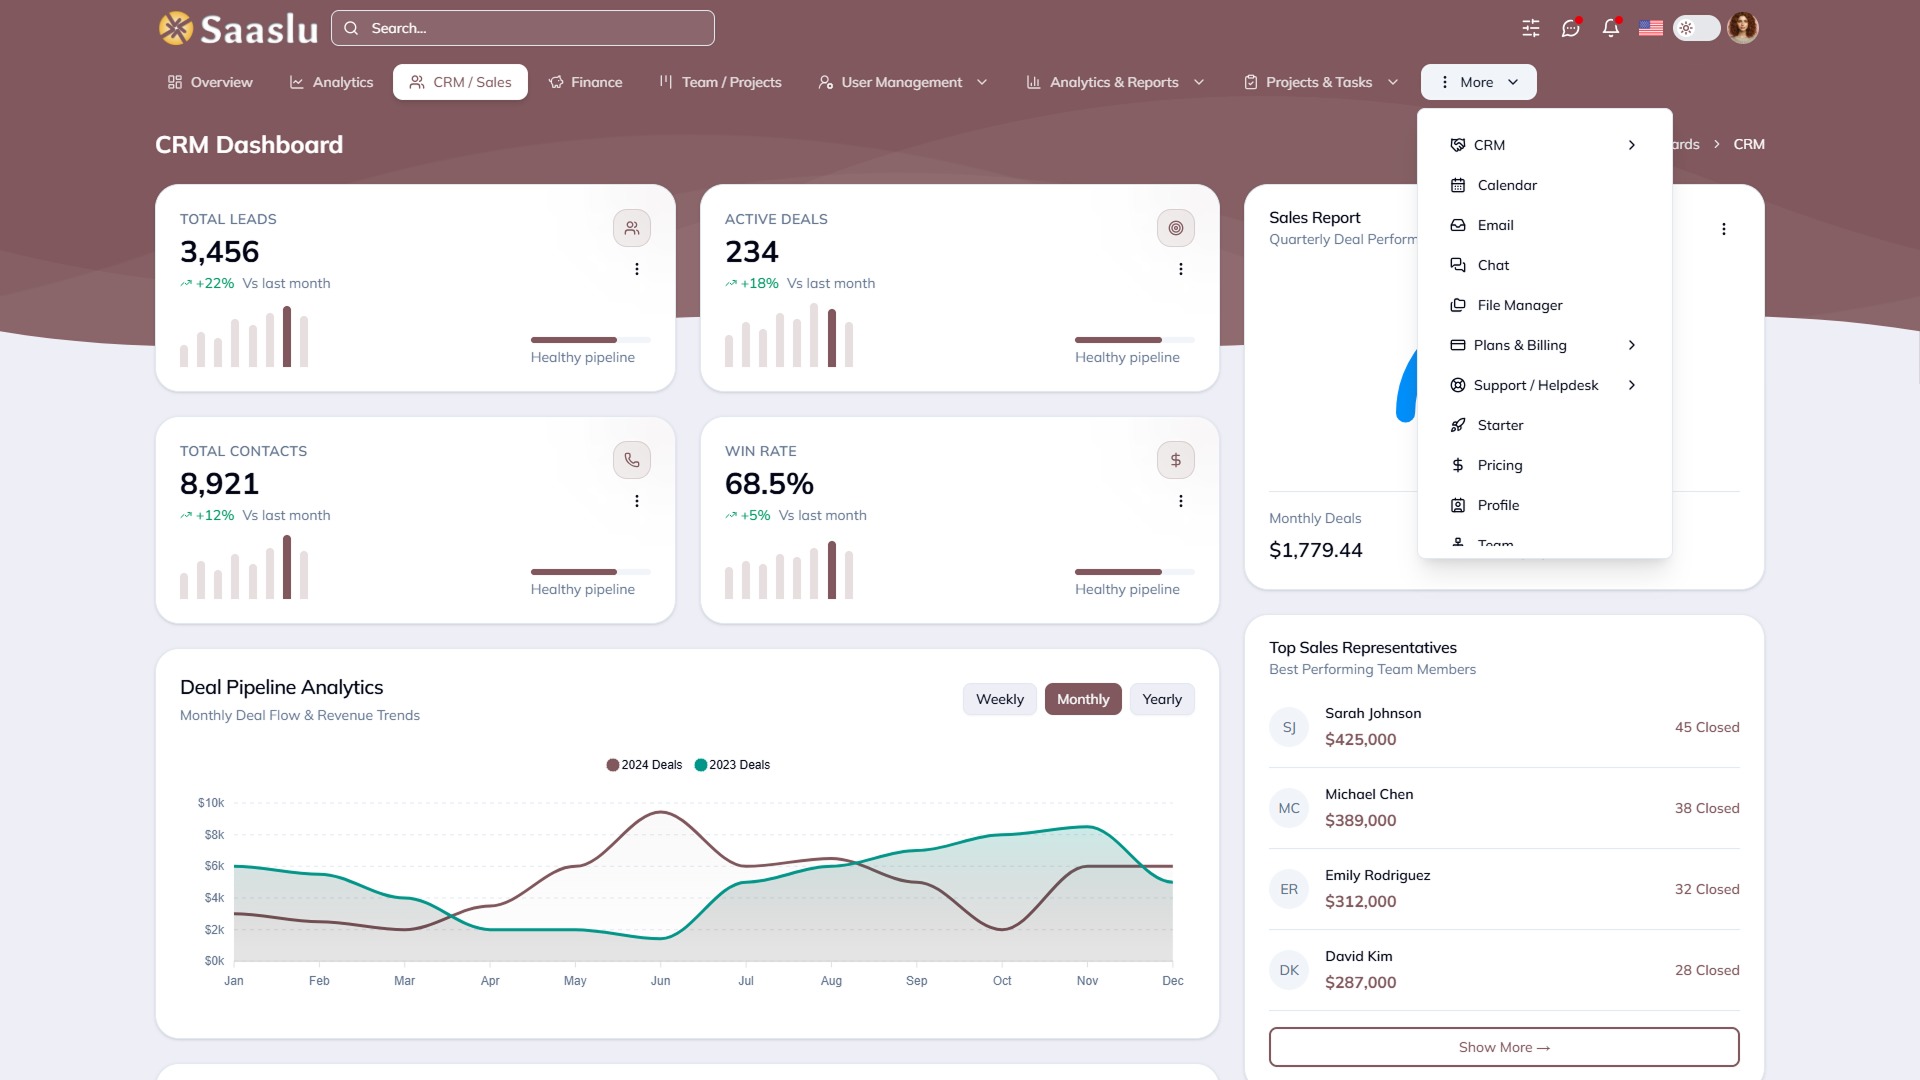Toggle the 2023 Deals legend series

tap(733, 765)
